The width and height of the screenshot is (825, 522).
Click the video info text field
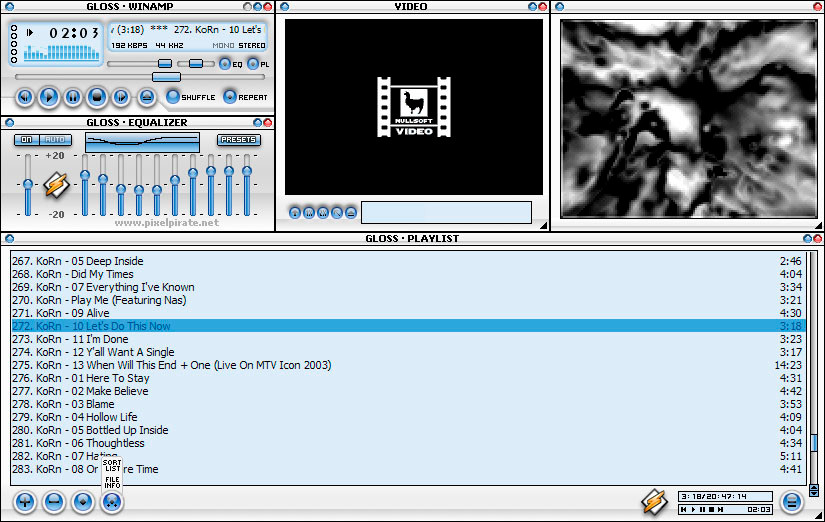tap(446, 213)
